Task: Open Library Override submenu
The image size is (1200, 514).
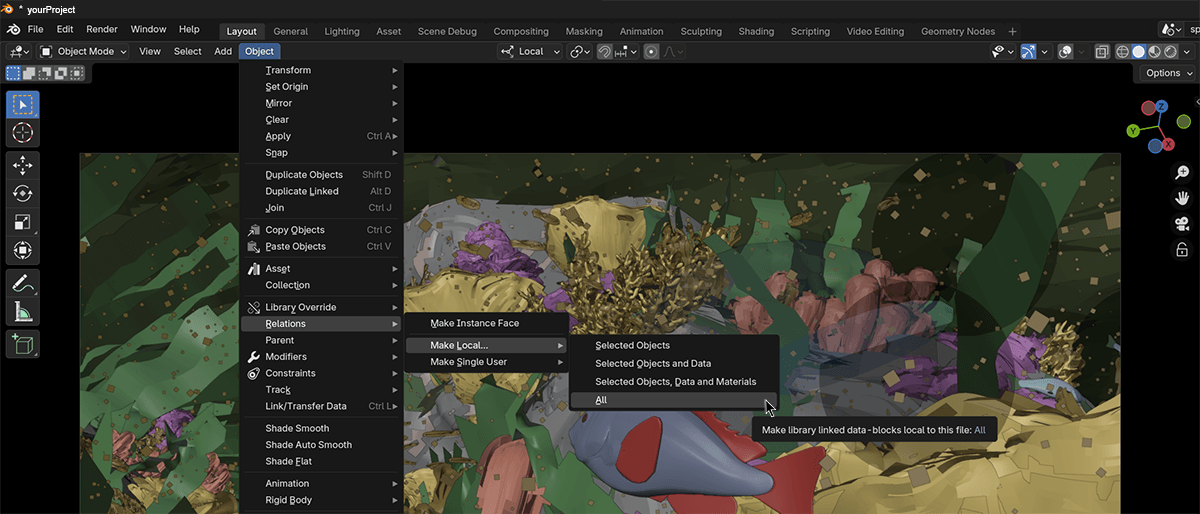Action: (x=321, y=307)
